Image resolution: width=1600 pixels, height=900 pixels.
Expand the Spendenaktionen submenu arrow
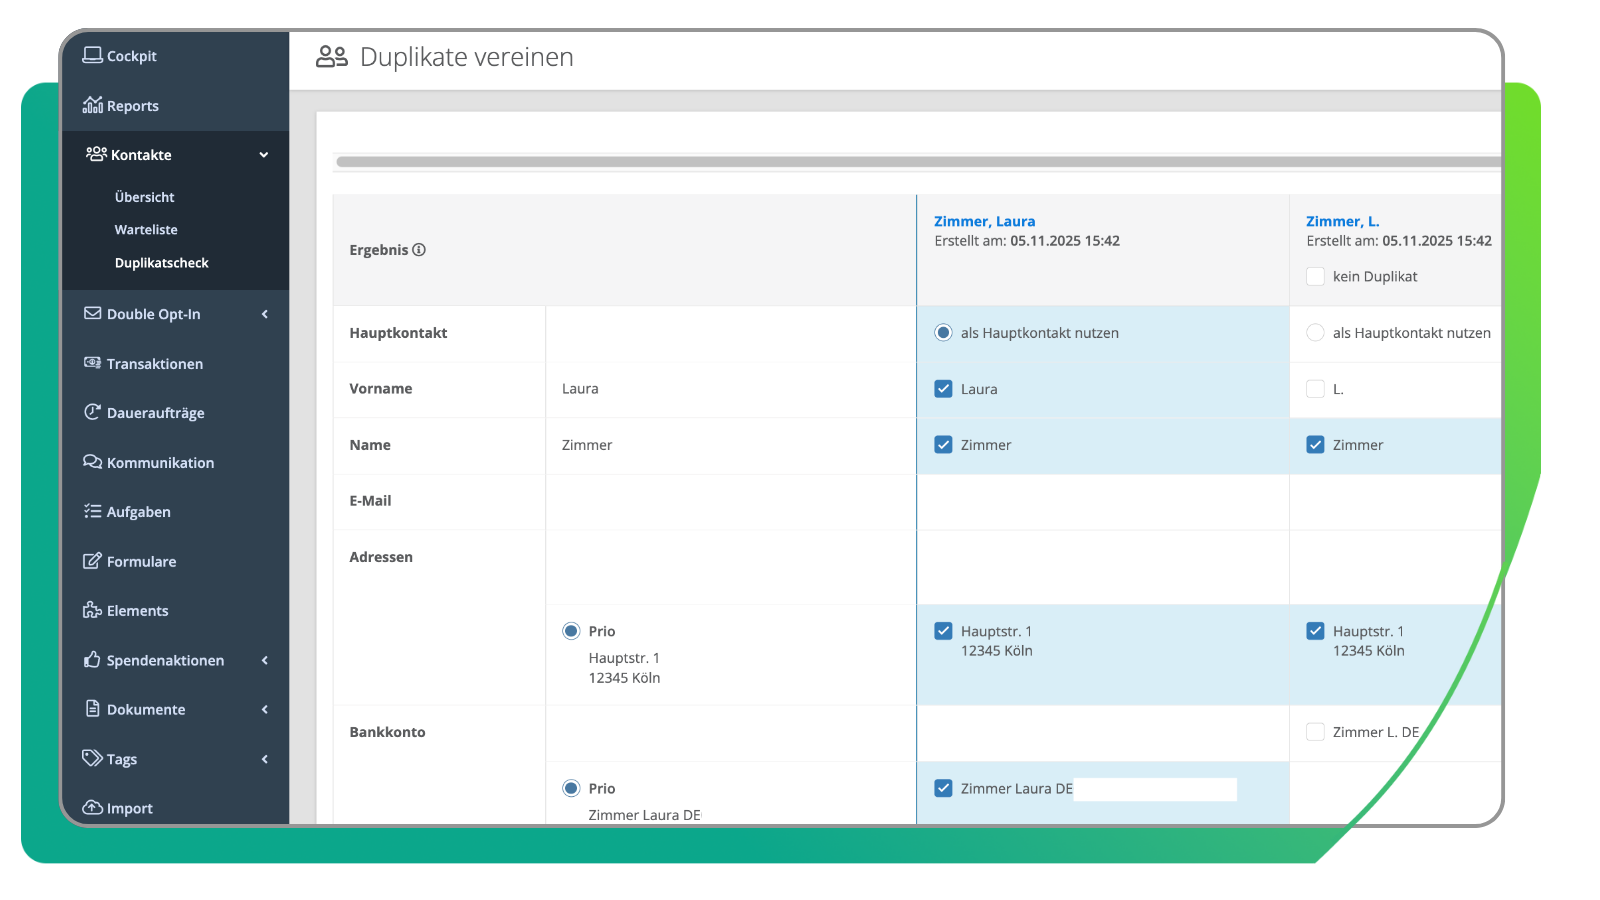coord(265,660)
